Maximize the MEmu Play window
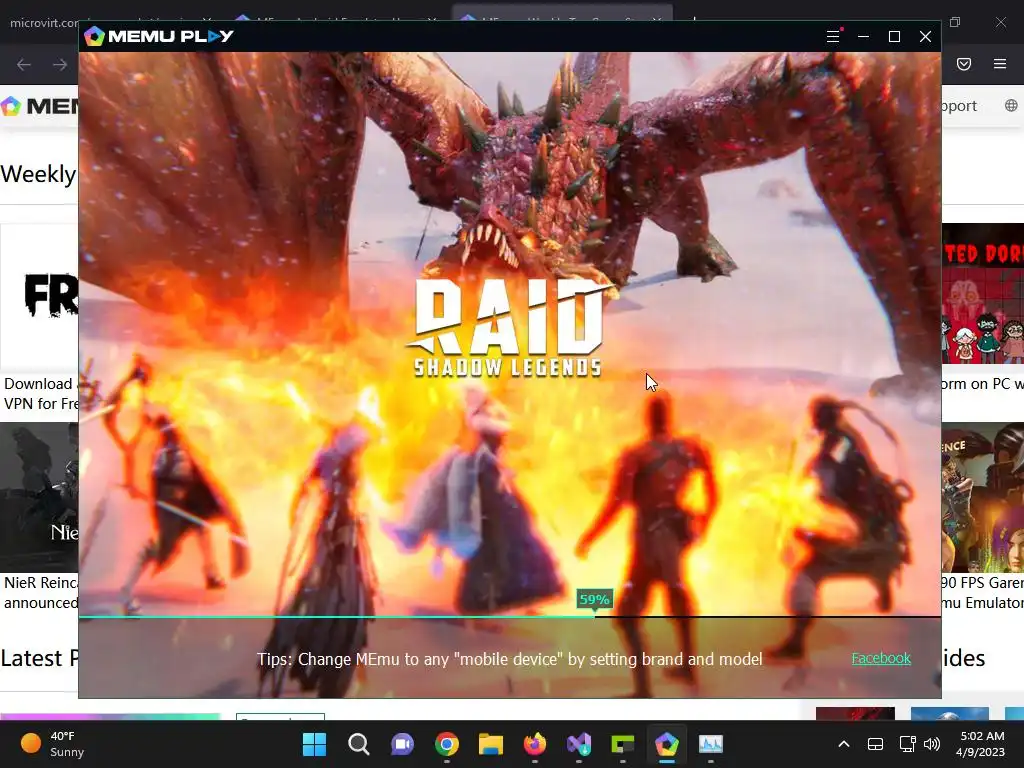 [894, 37]
